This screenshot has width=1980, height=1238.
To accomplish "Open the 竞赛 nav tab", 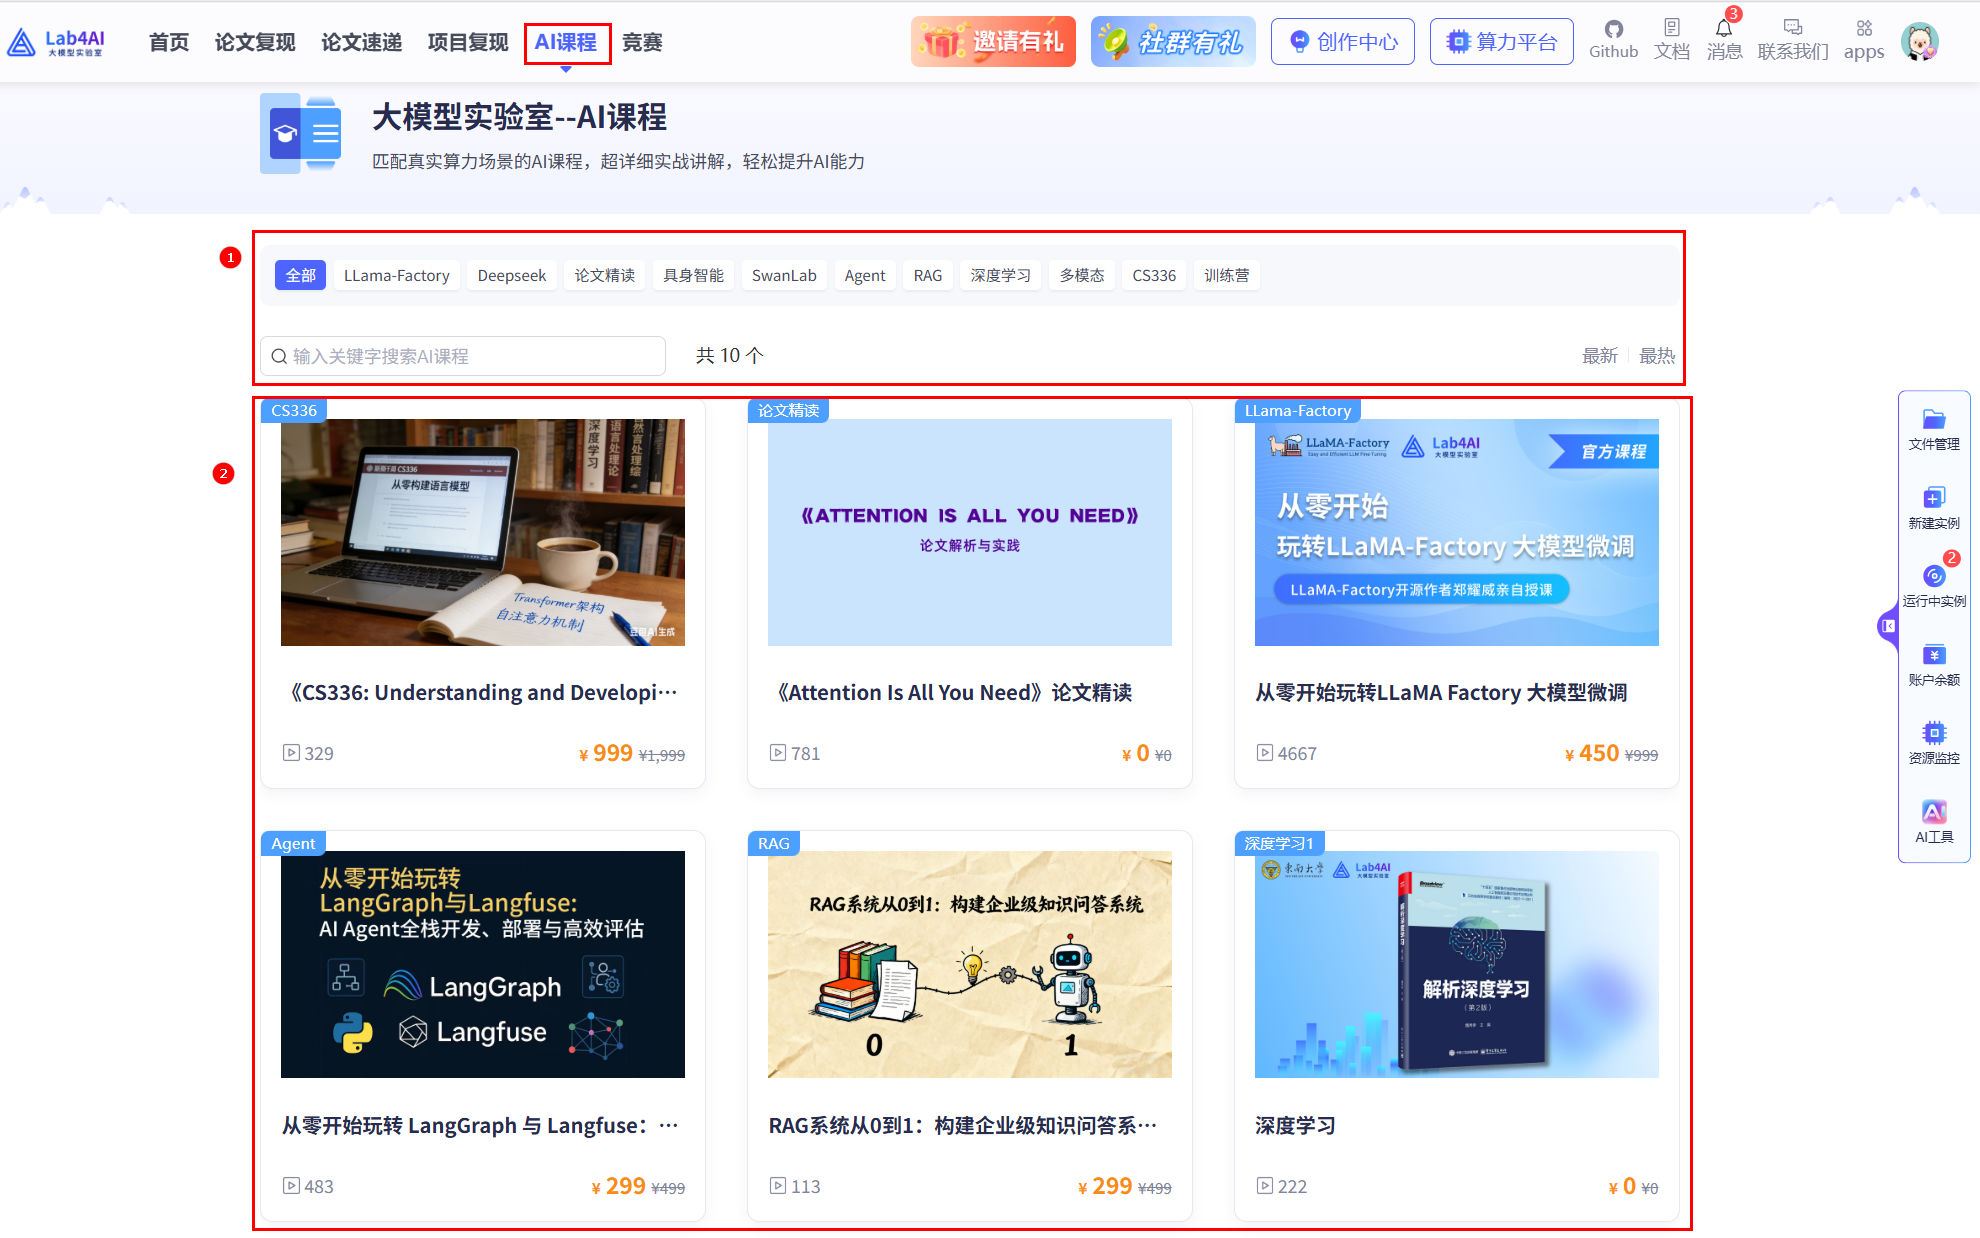I will point(641,42).
